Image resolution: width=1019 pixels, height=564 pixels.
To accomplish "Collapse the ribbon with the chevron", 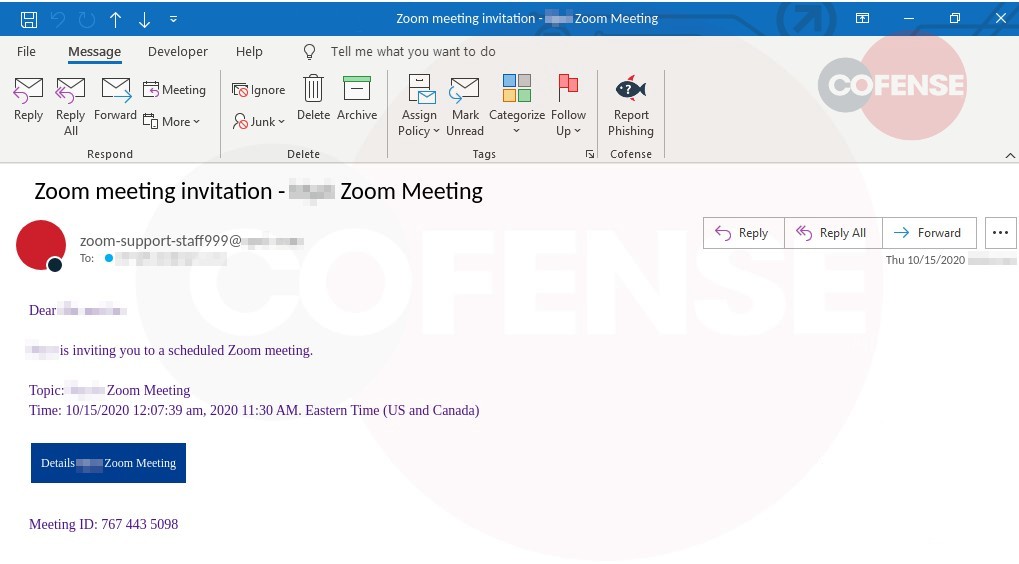I will coord(1010,155).
